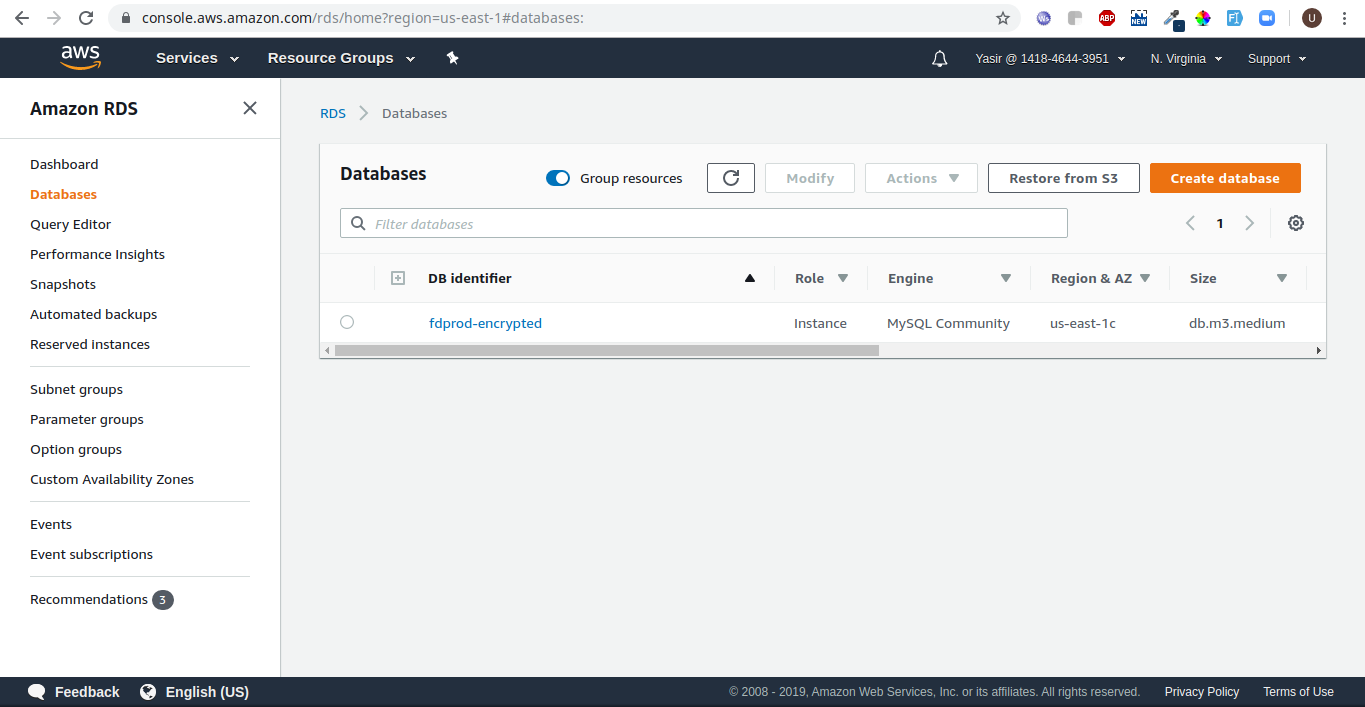Viewport: 1365px width, 707px height.
Task: Click the pin shortcut icon in navbar
Action: [452, 58]
